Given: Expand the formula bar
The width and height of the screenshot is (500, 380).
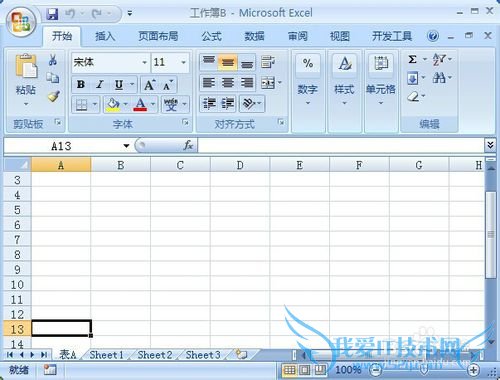Looking at the screenshot, I should coord(490,145).
